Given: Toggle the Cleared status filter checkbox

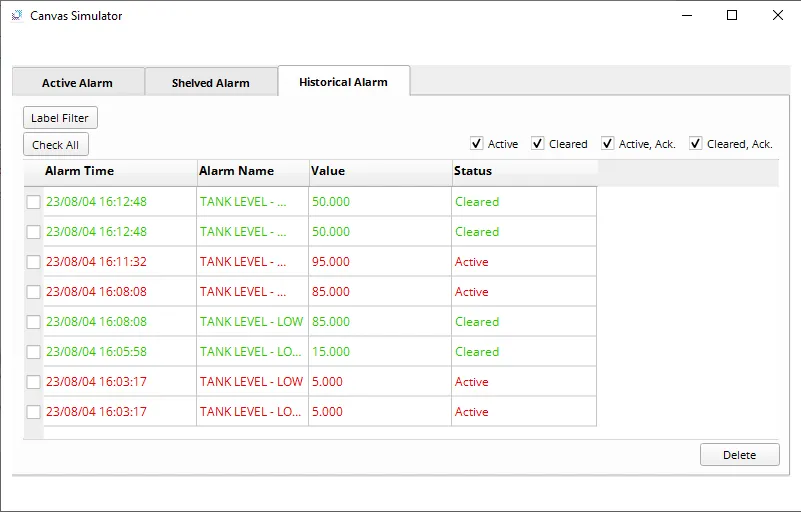Looking at the screenshot, I should [x=537, y=144].
